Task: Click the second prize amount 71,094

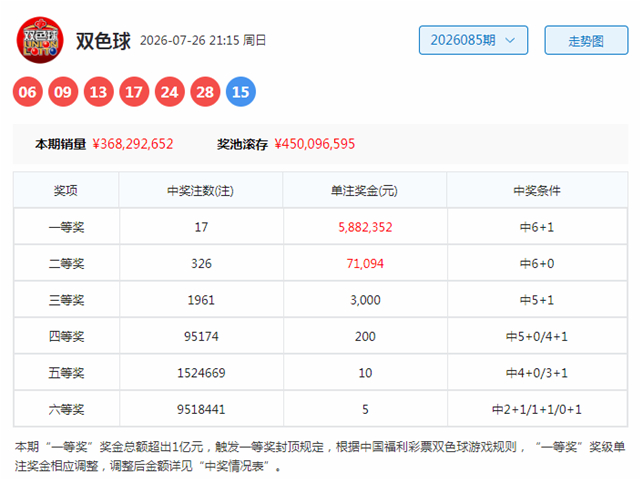Action: pyautogui.click(x=365, y=264)
